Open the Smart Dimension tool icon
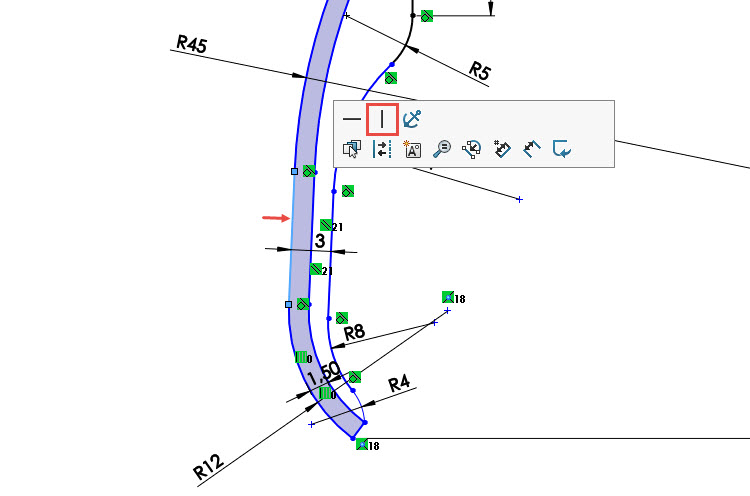 coord(502,149)
